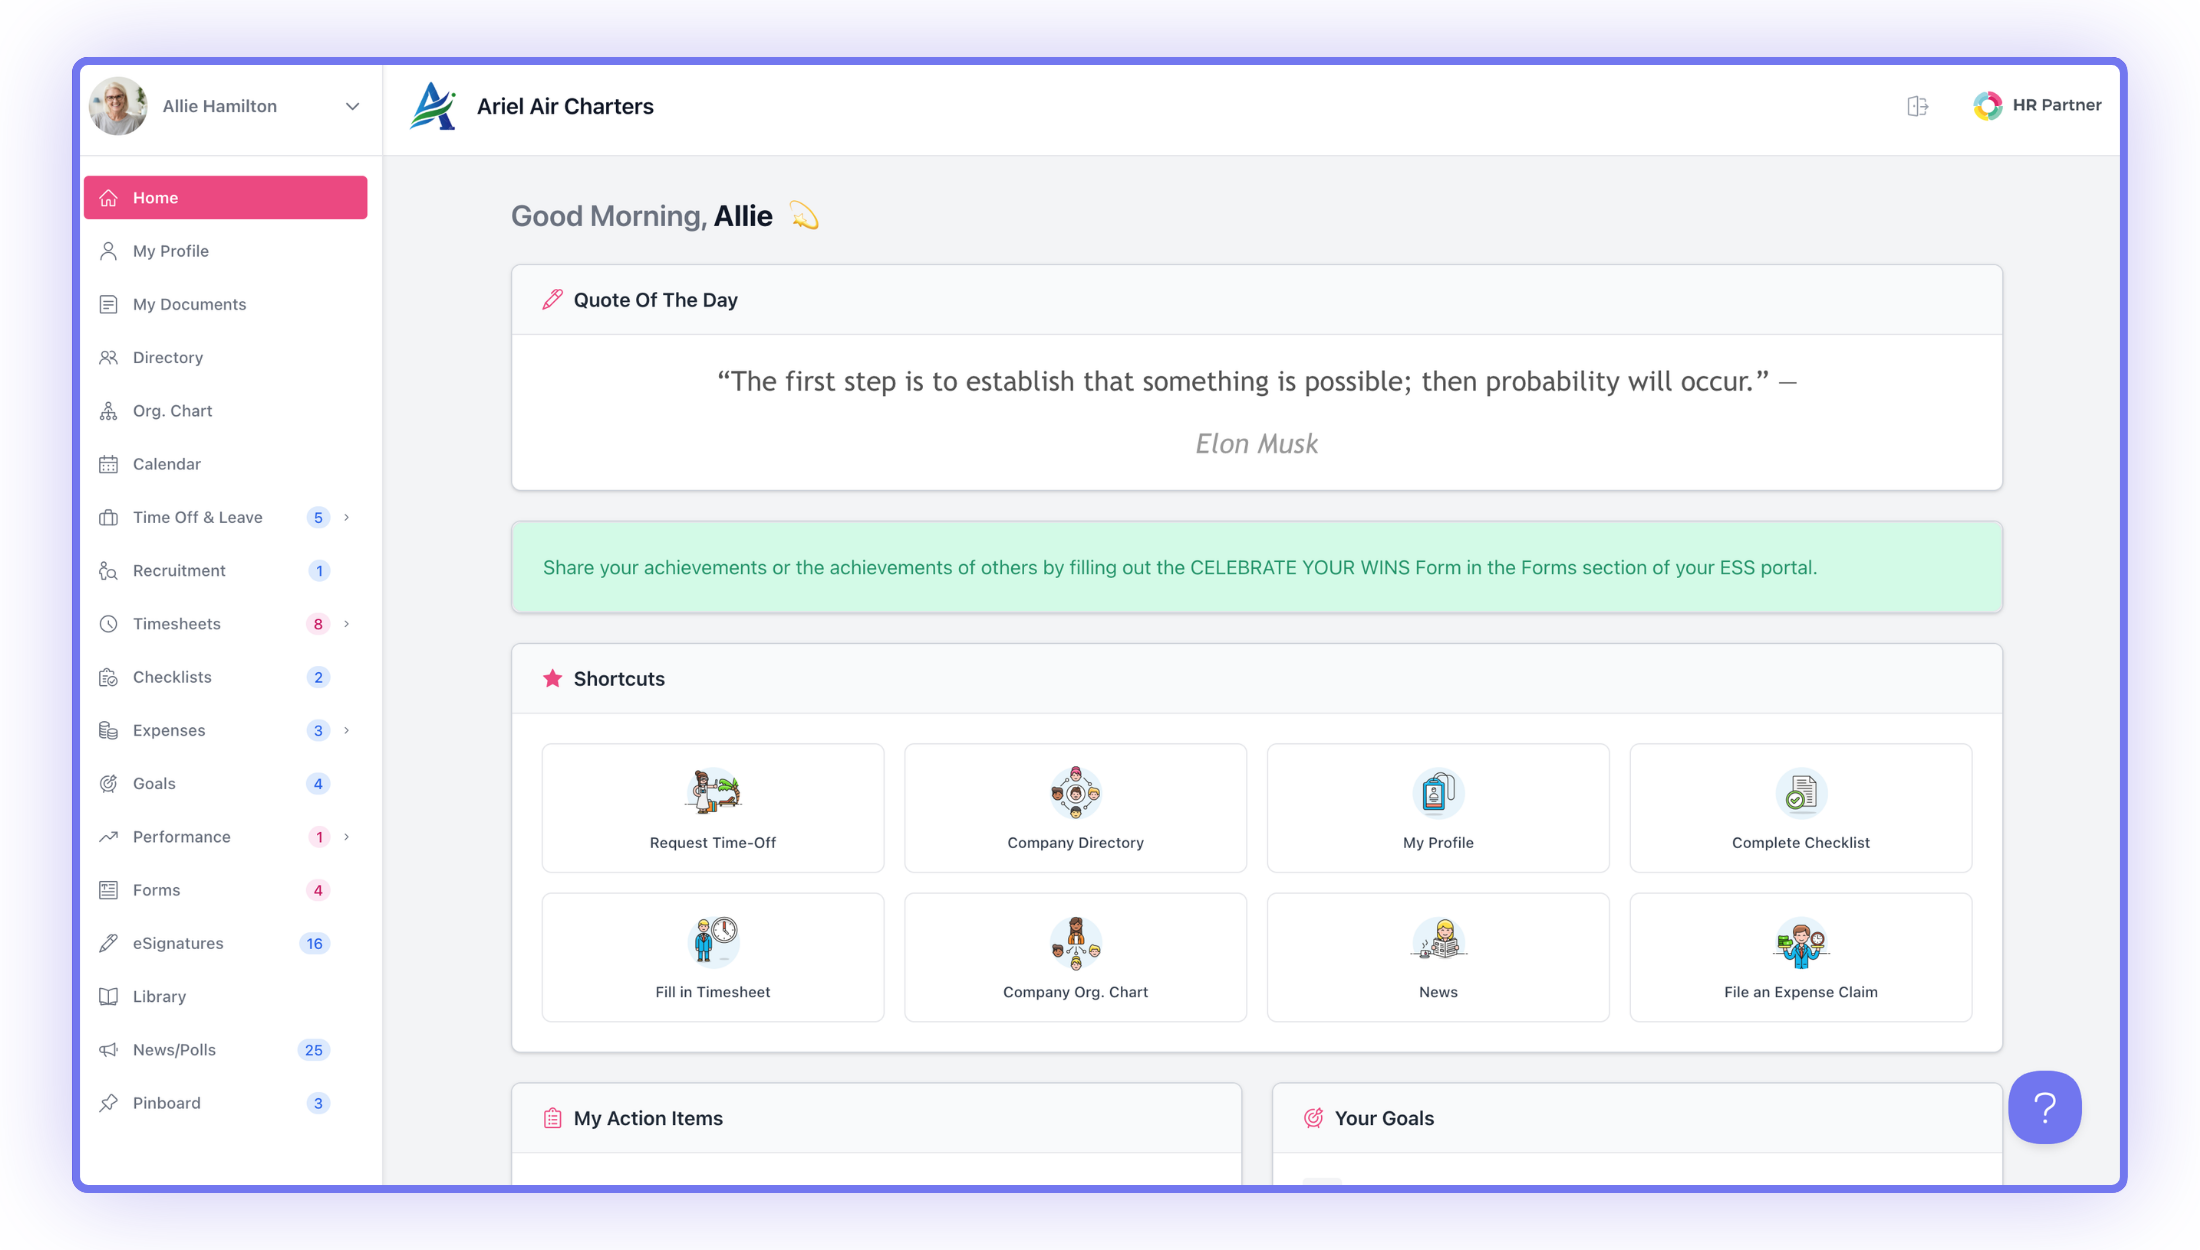The image size is (2200, 1250).
Task: Open the My Profile shortcut card
Action: click(1438, 808)
